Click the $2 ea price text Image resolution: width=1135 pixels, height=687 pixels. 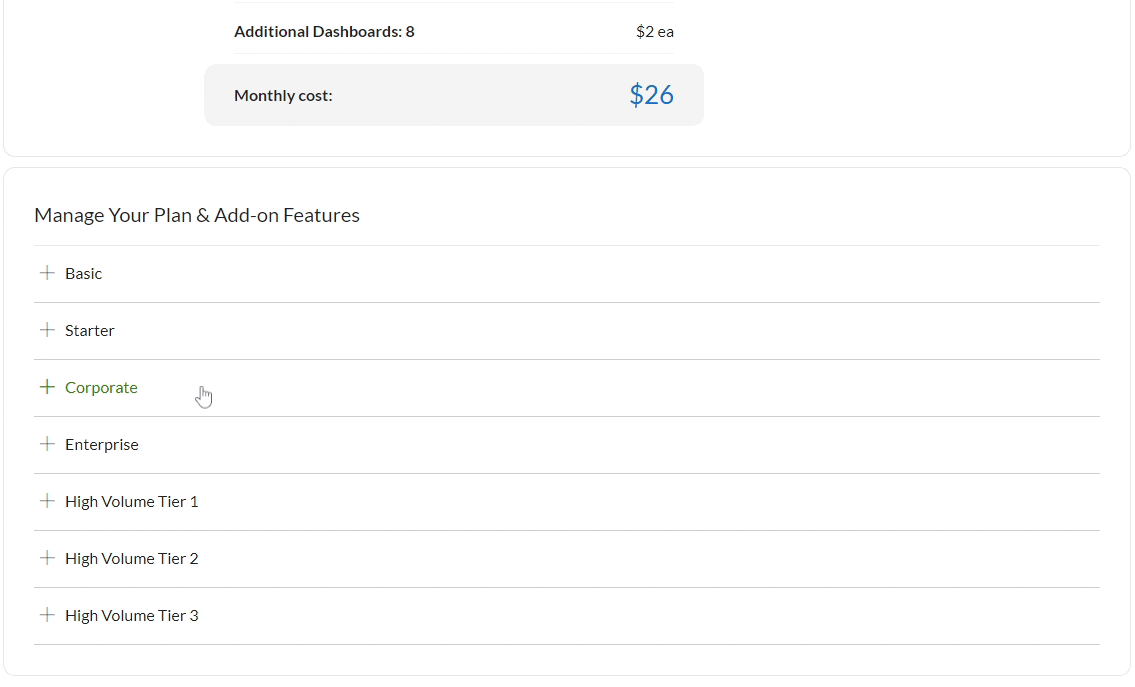[x=654, y=31]
